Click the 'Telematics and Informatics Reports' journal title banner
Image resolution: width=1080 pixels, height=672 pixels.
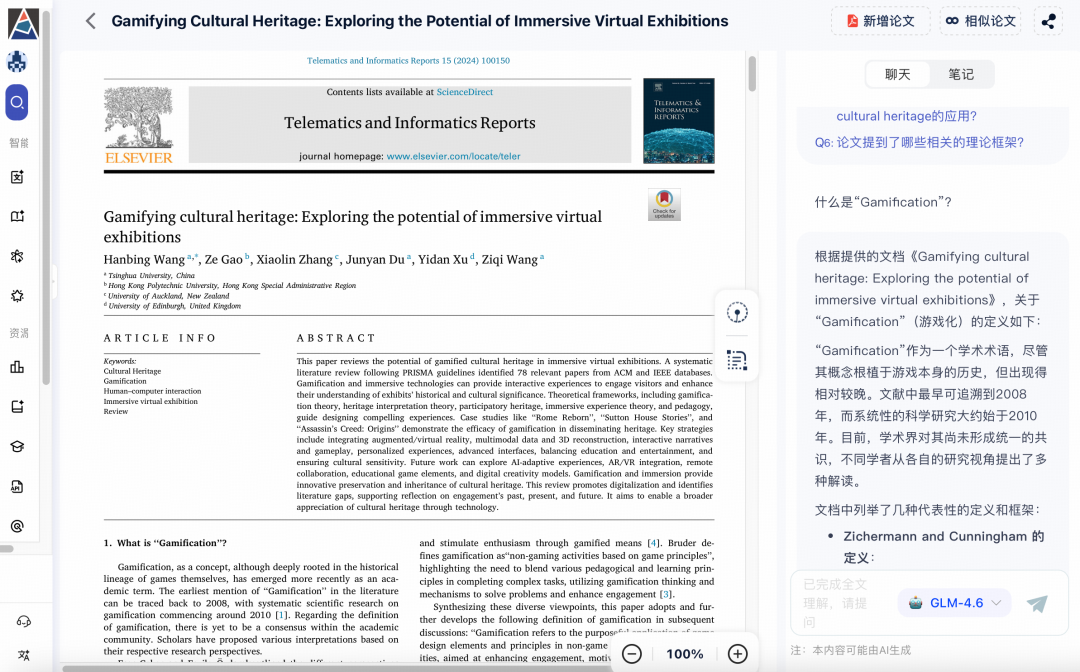point(410,123)
